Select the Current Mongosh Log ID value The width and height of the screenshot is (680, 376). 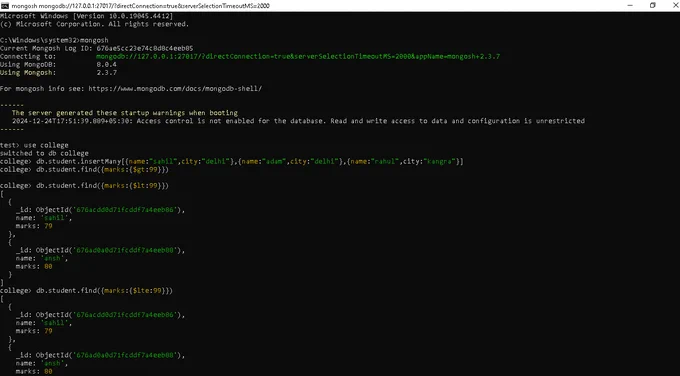(x=145, y=48)
